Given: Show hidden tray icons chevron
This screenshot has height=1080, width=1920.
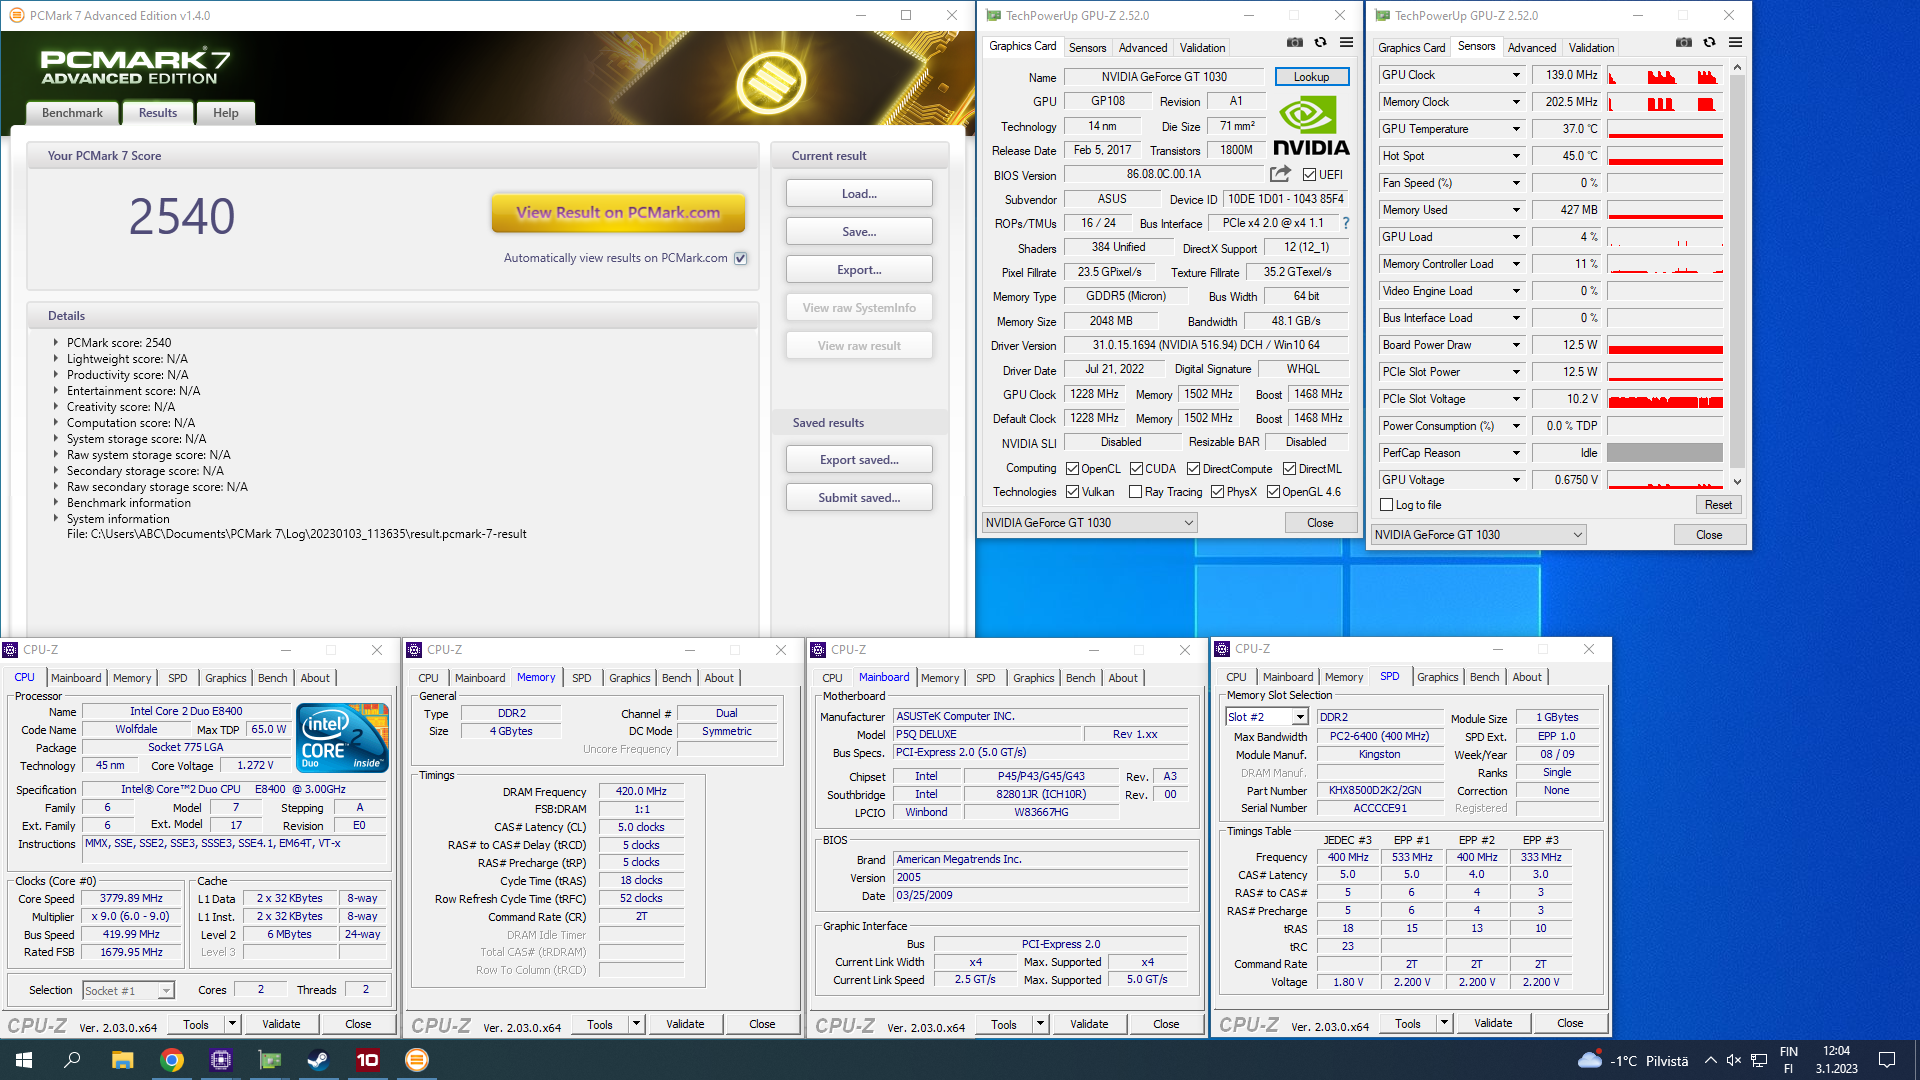Looking at the screenshot, I should coord(1710,1060).
